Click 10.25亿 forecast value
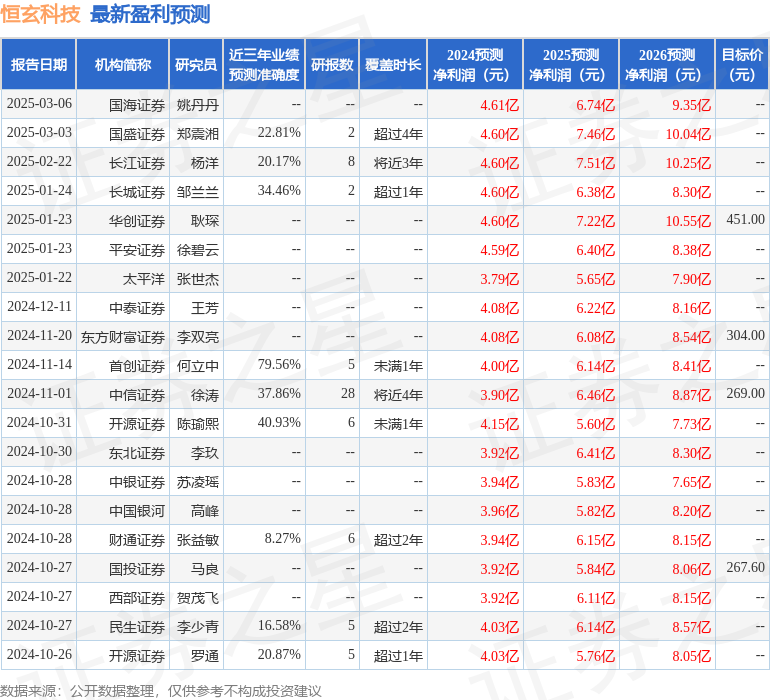Viewport: 770px width, 700px height. [688, 163]
